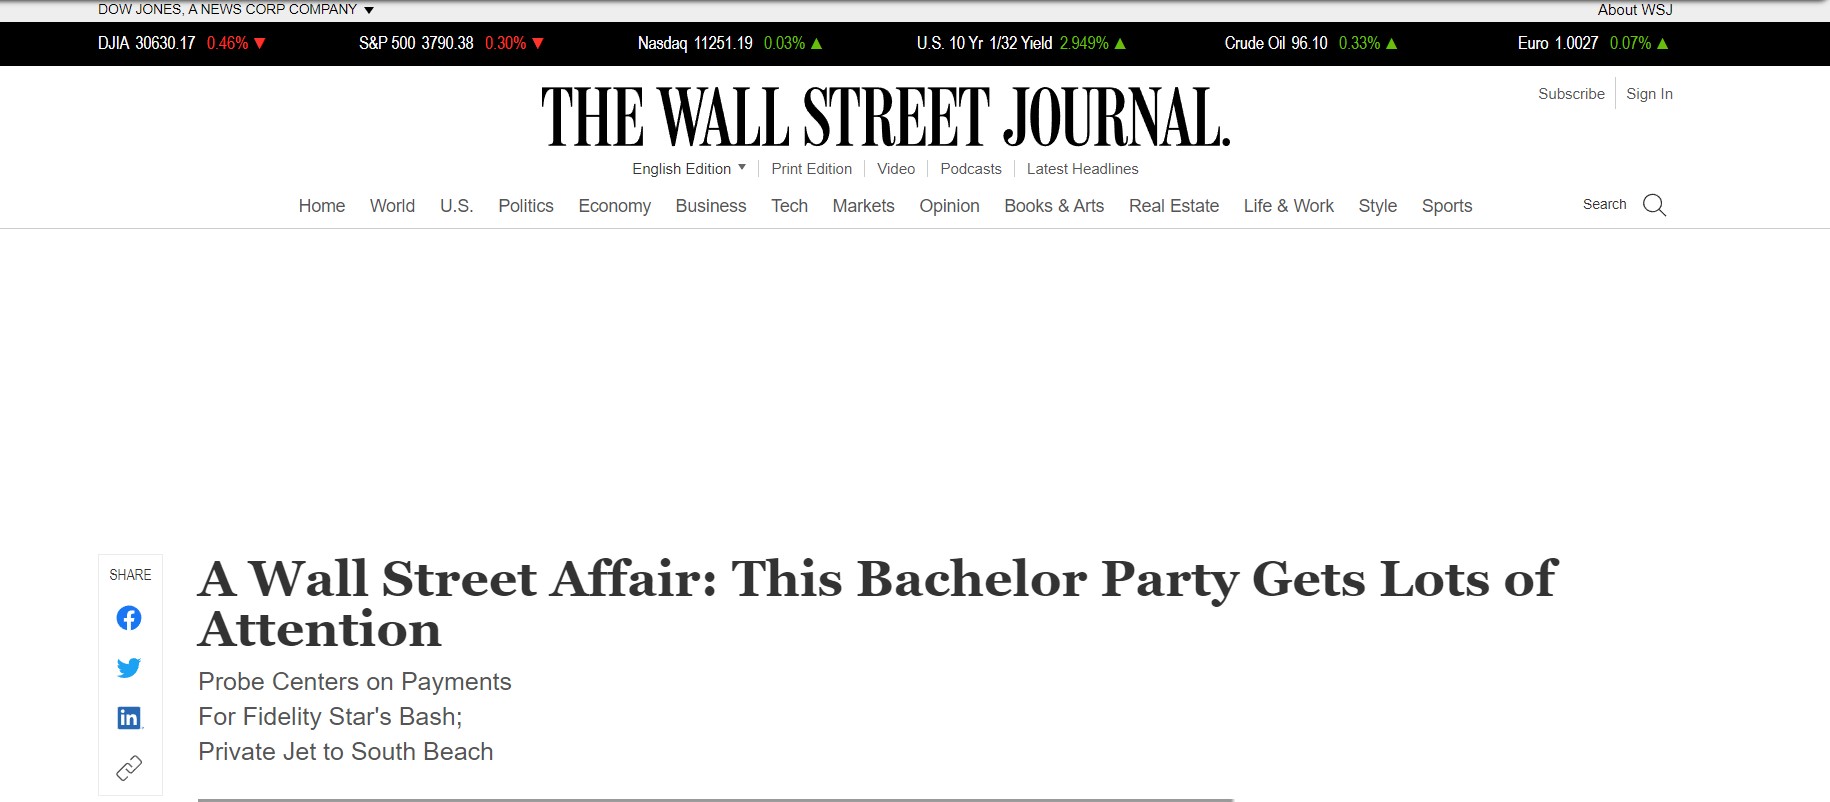Go to the Opinion section

click(x=949, y=206)
